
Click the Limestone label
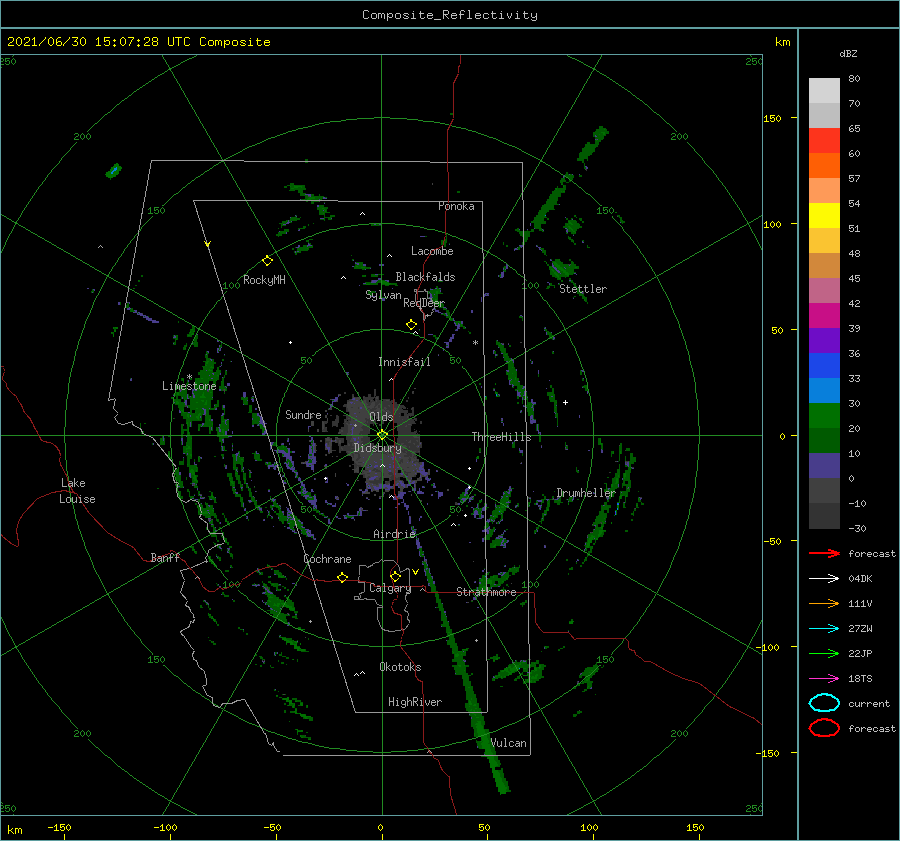click(189, 386)
